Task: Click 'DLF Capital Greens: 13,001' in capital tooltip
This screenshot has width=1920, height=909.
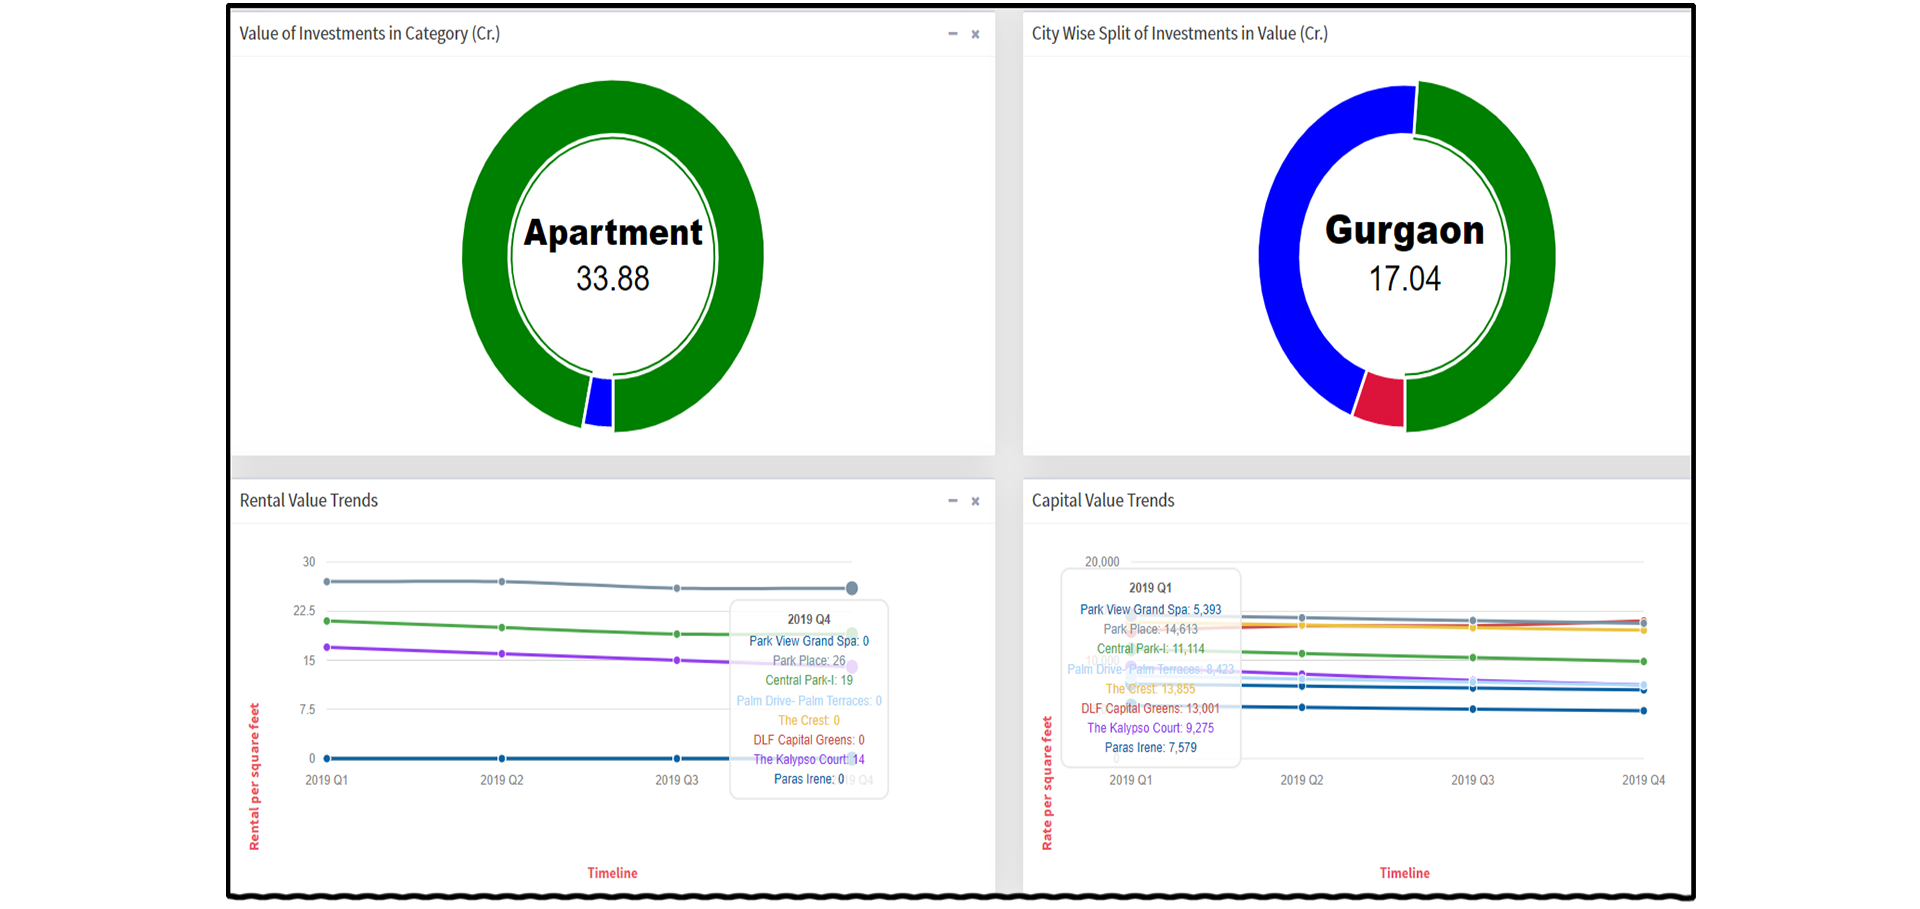Action: coord(1150,708)
